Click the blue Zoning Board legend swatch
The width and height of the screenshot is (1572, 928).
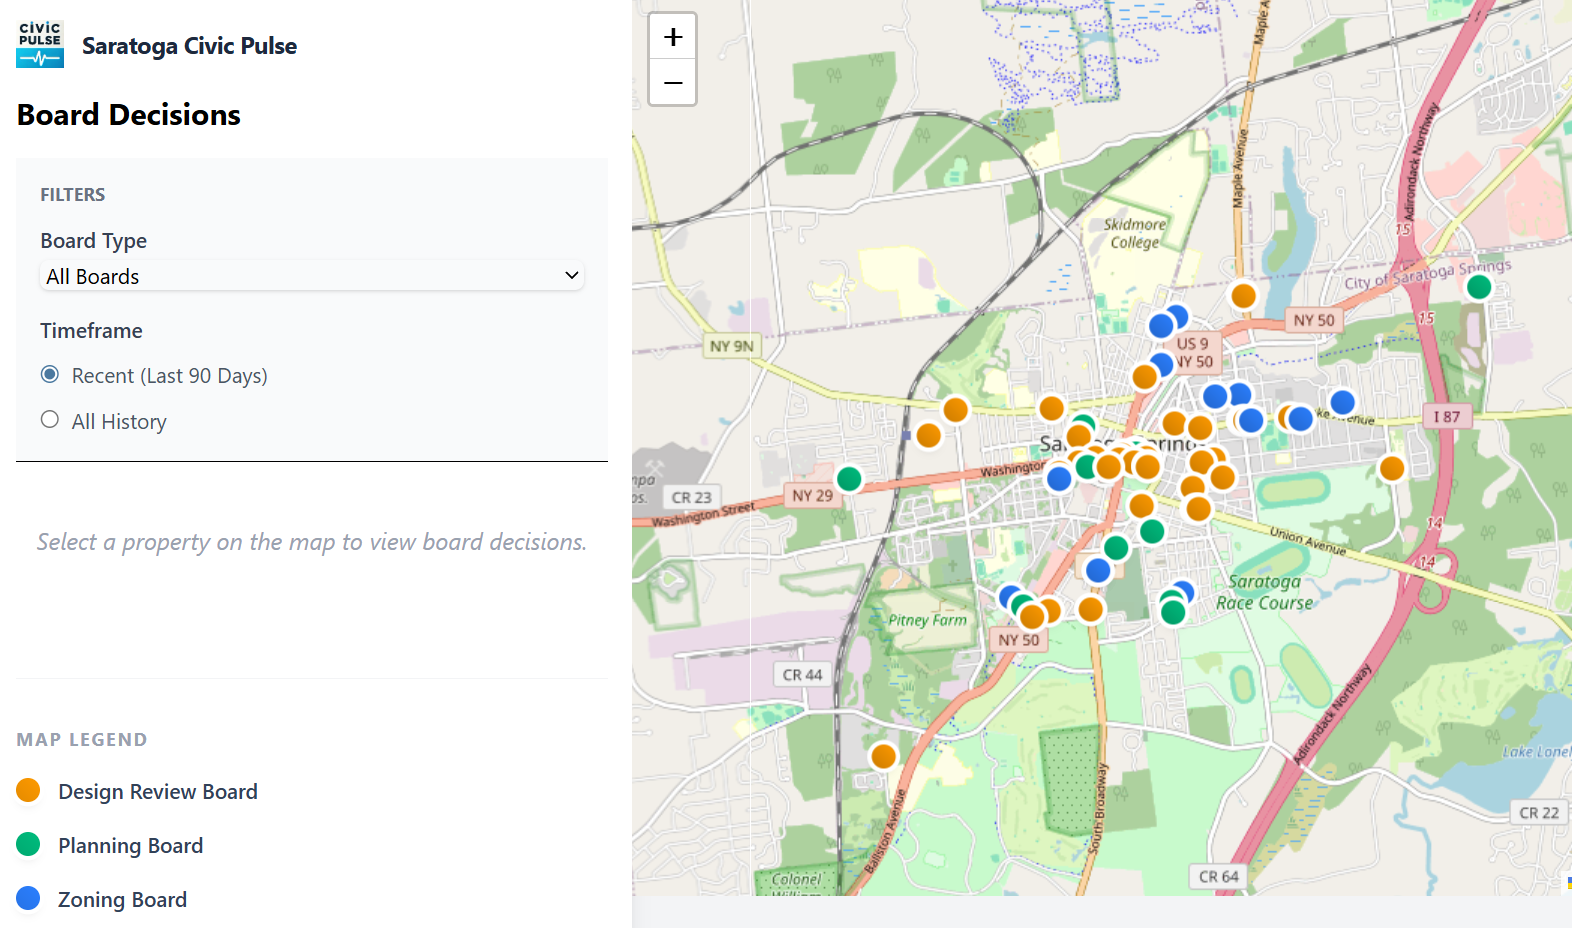pos(28,899)
